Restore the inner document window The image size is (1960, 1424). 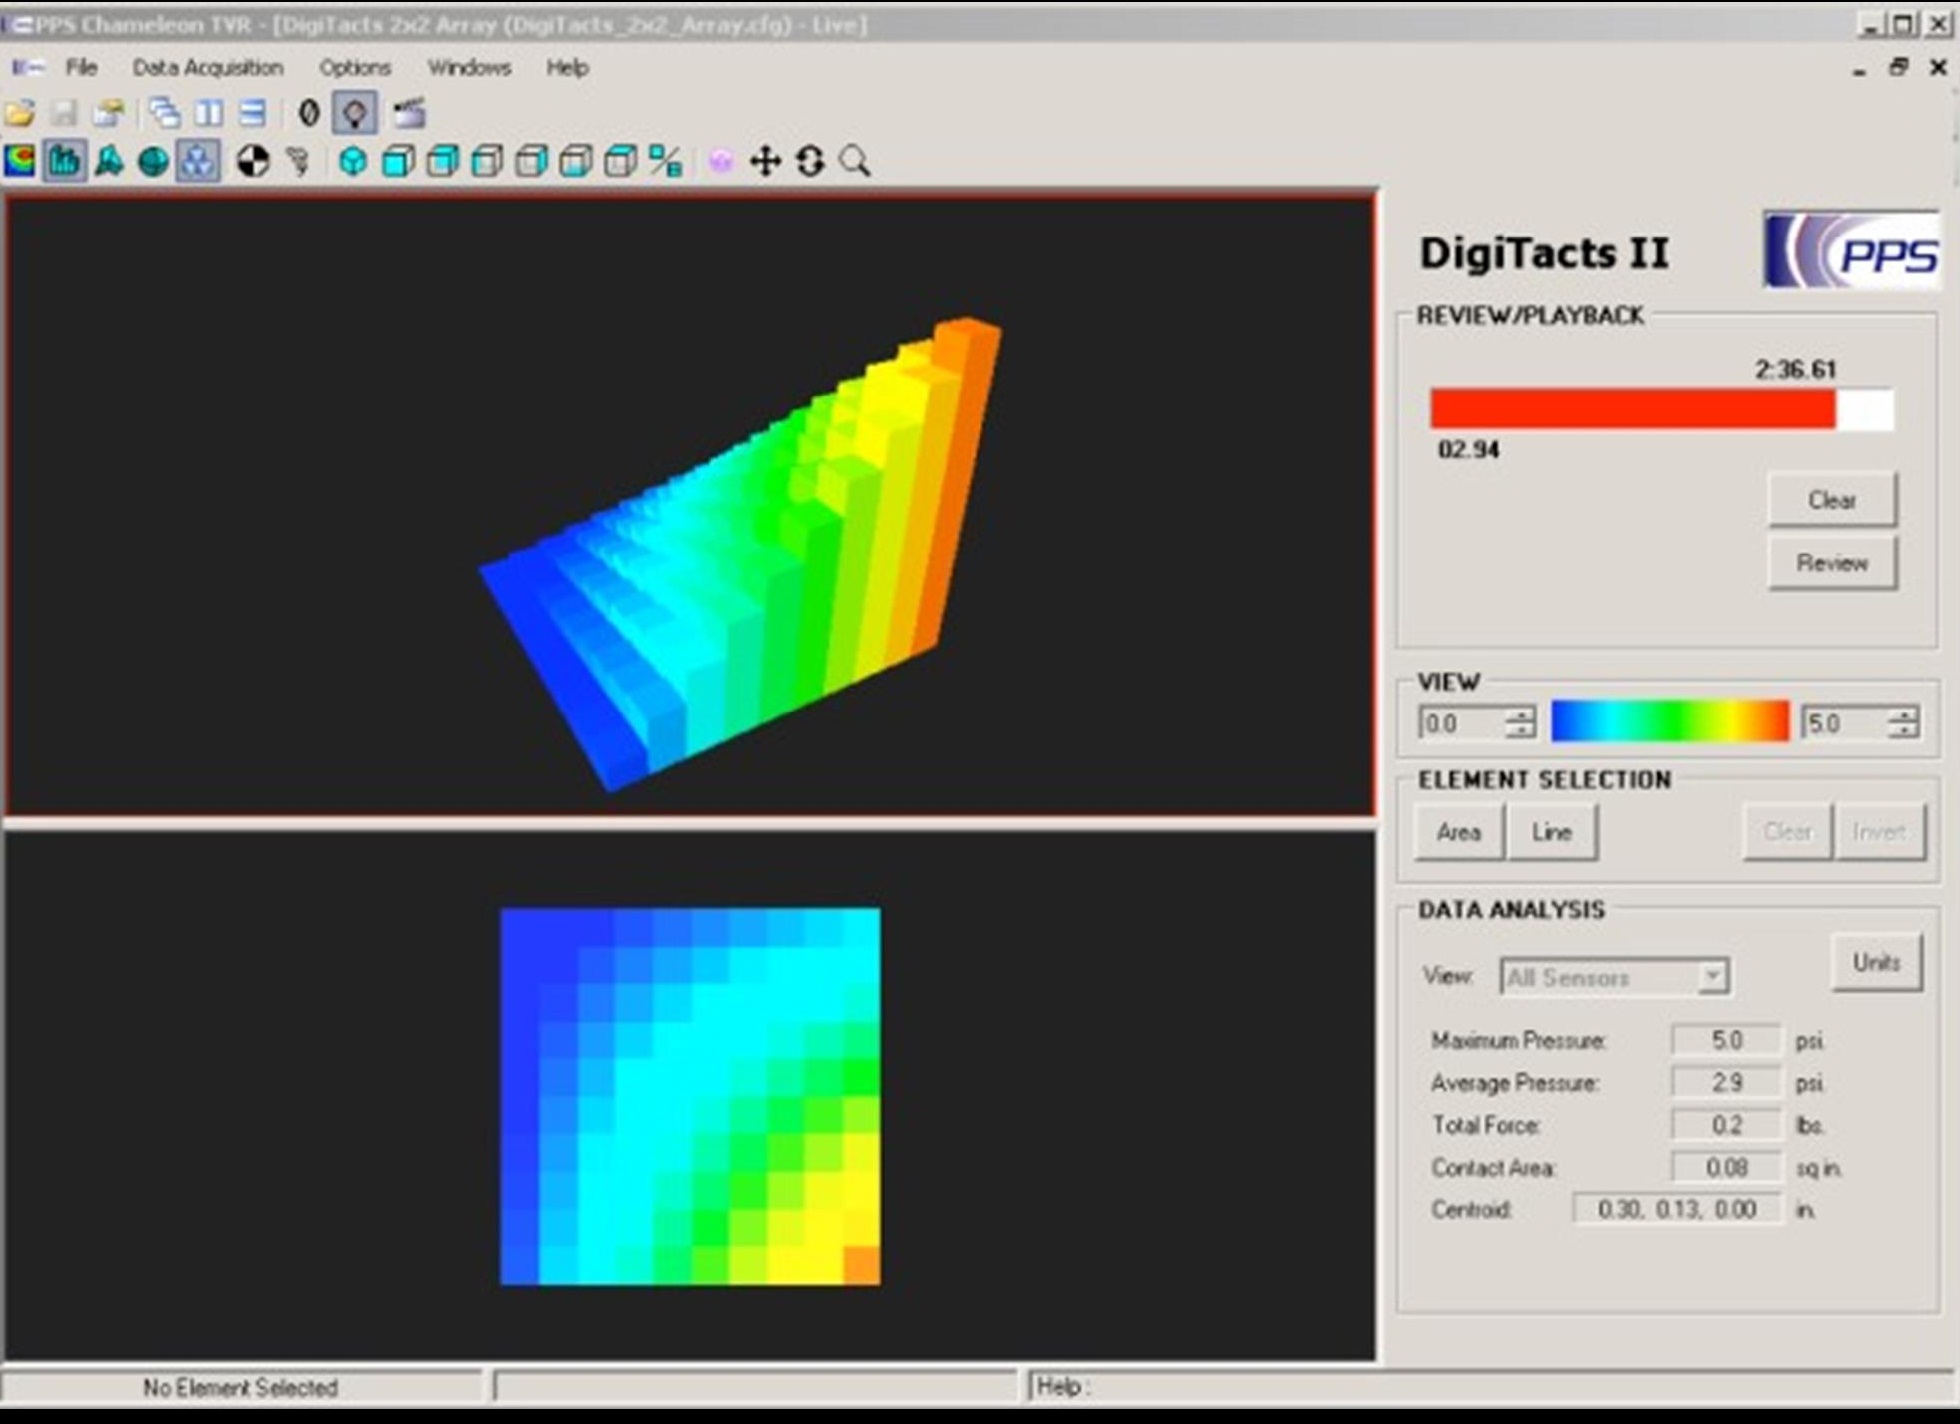(x=1898, y=67)
